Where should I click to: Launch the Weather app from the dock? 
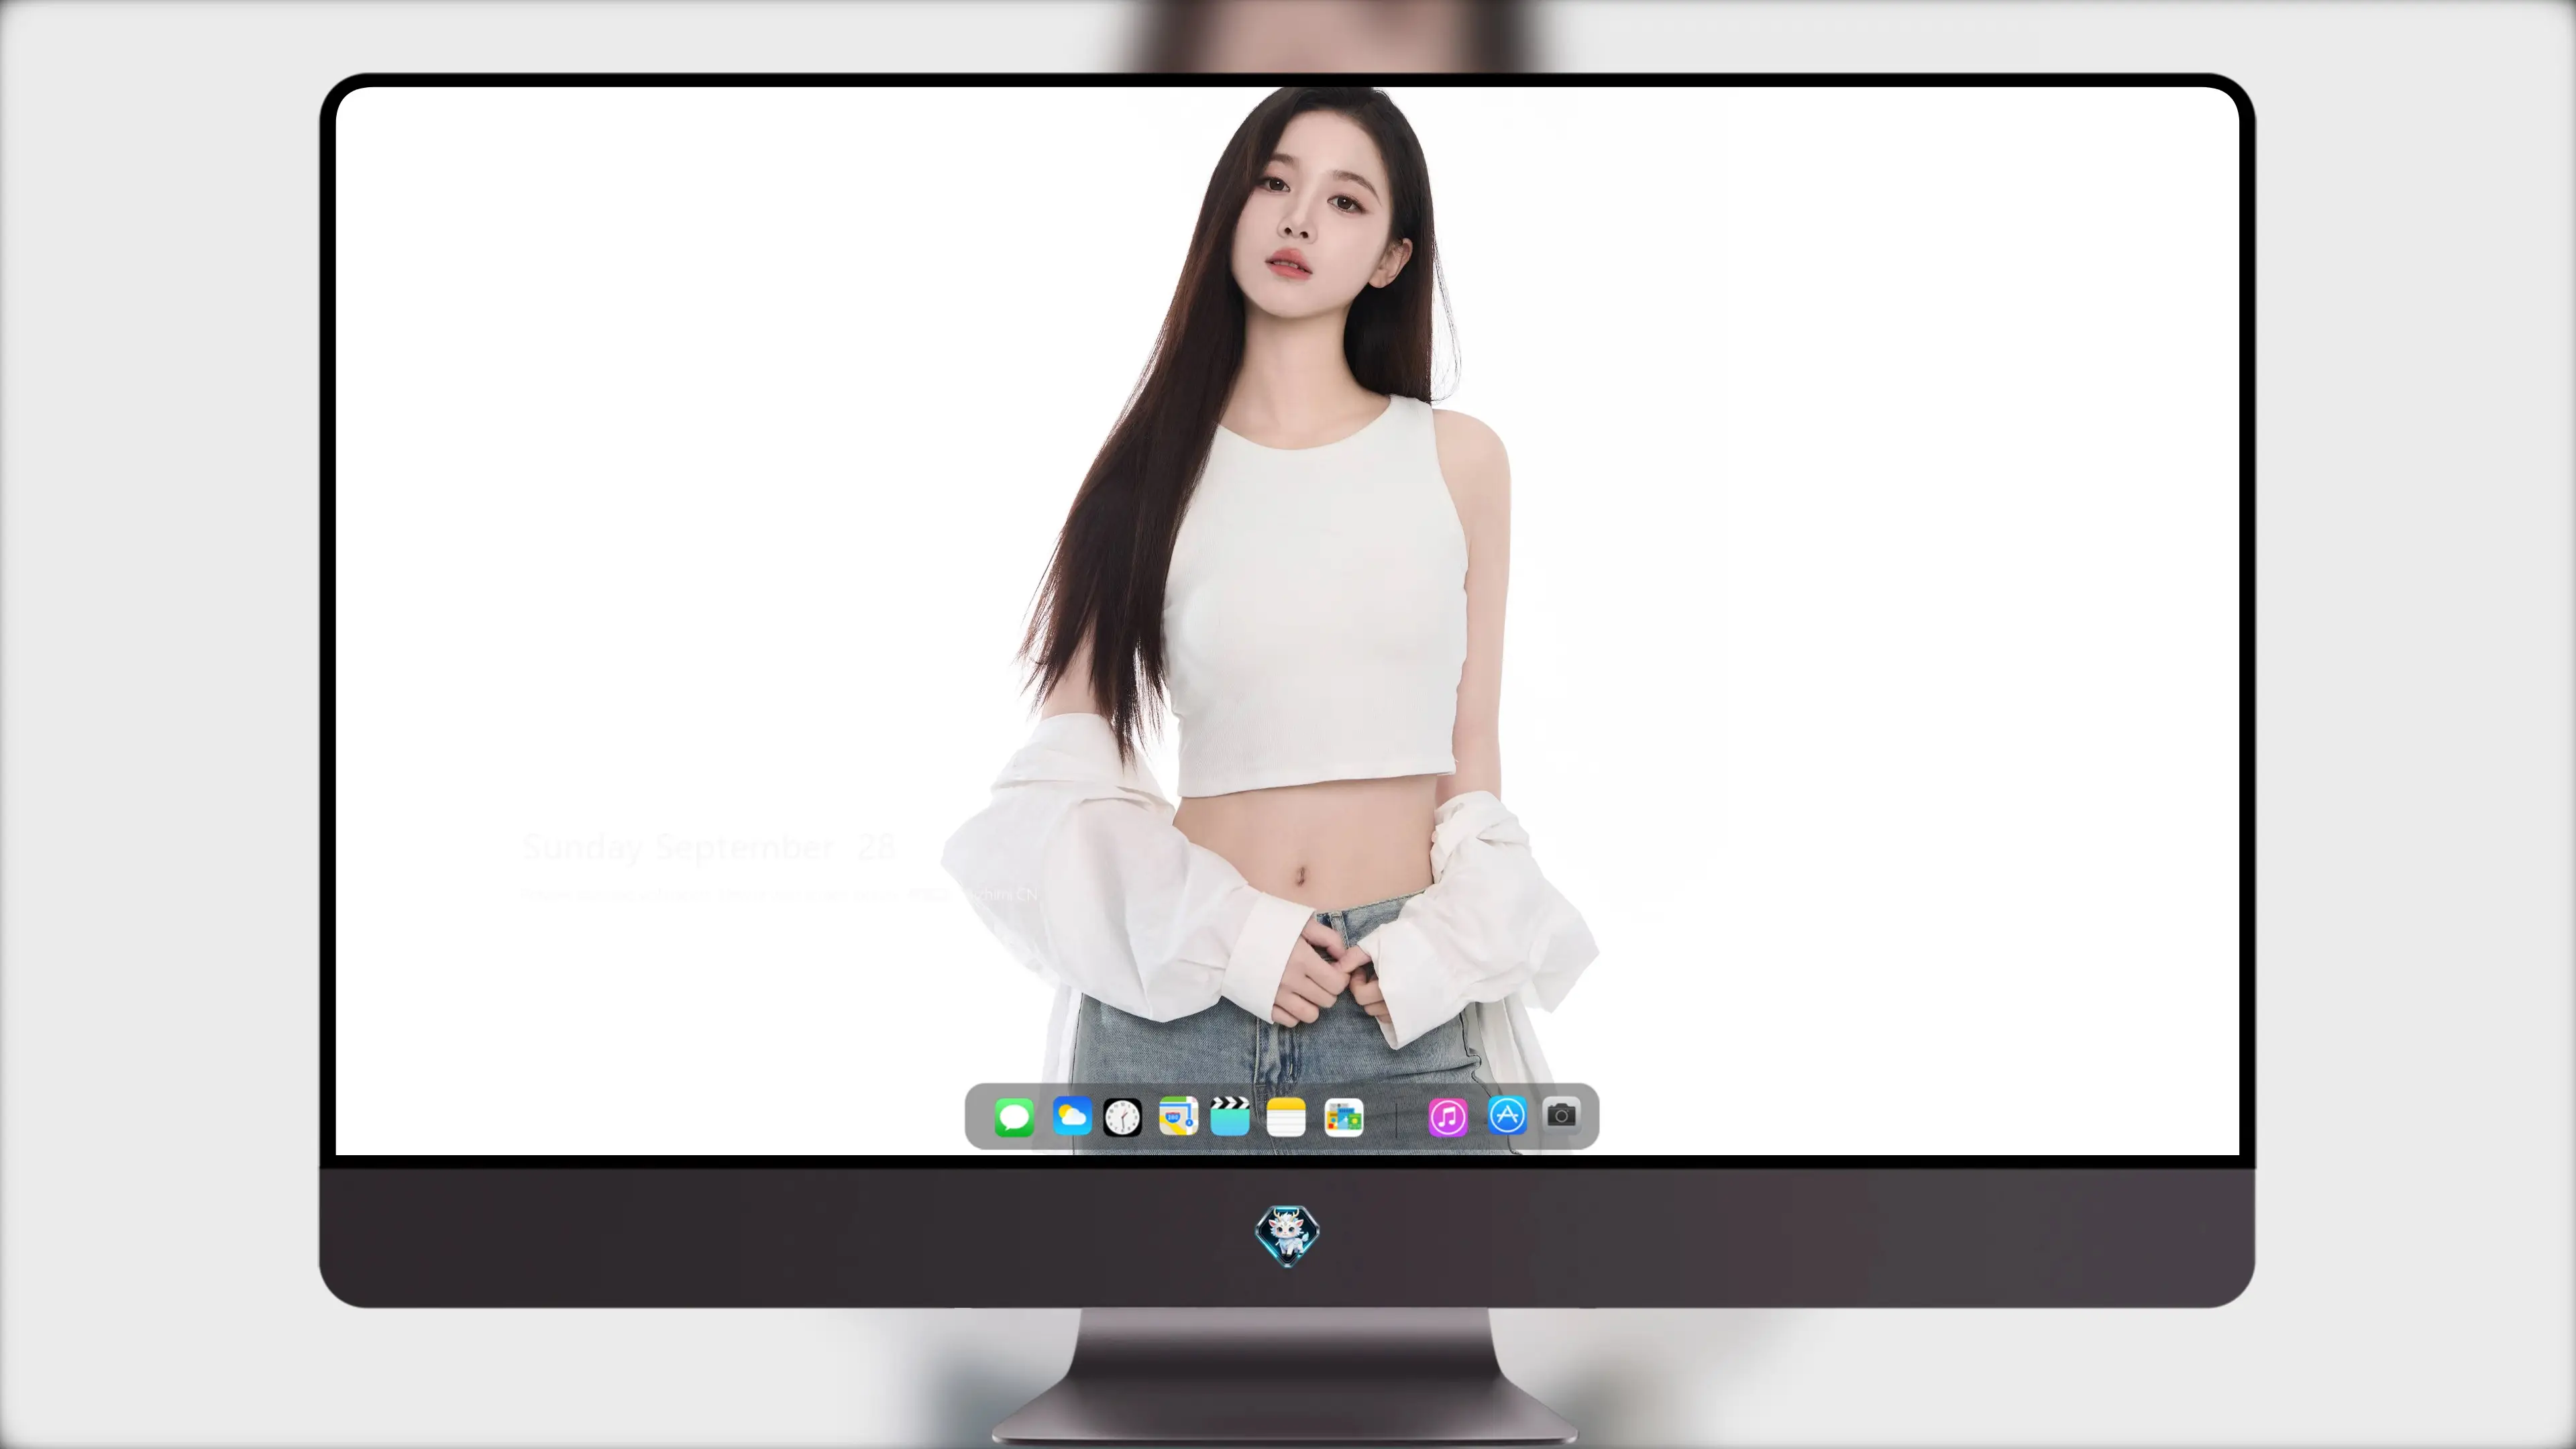(1071, 1116)
